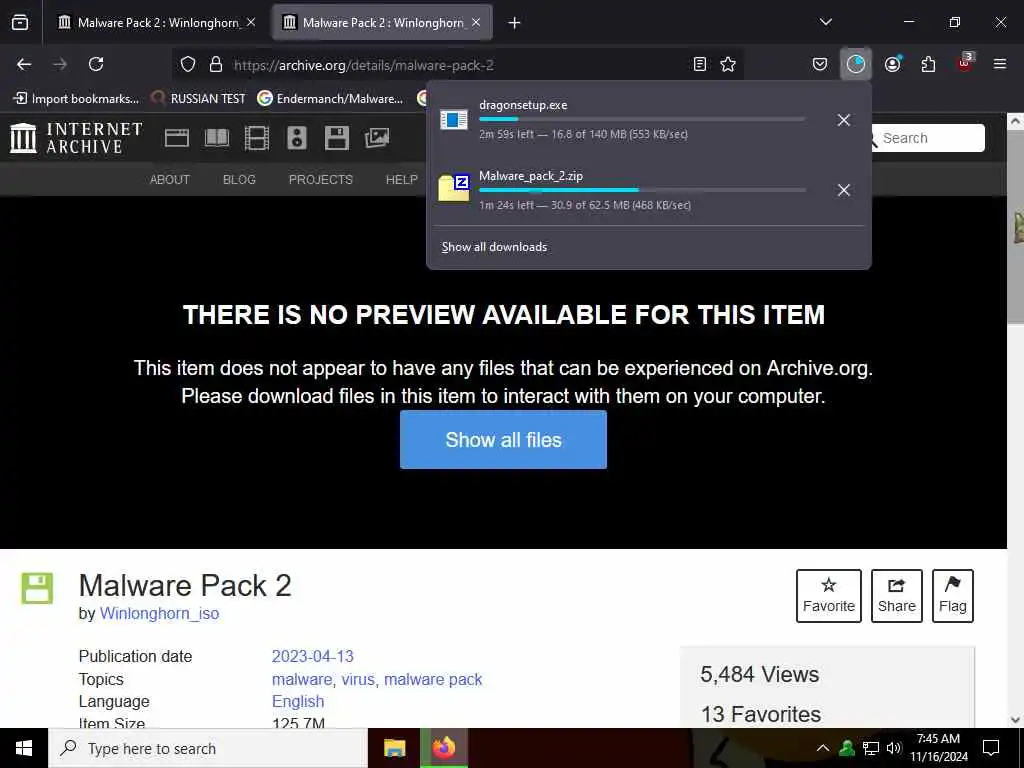Close the first Malware Pack 2 tab
The width and height of the screenshot is (1024, 768).
pos(251,22)
